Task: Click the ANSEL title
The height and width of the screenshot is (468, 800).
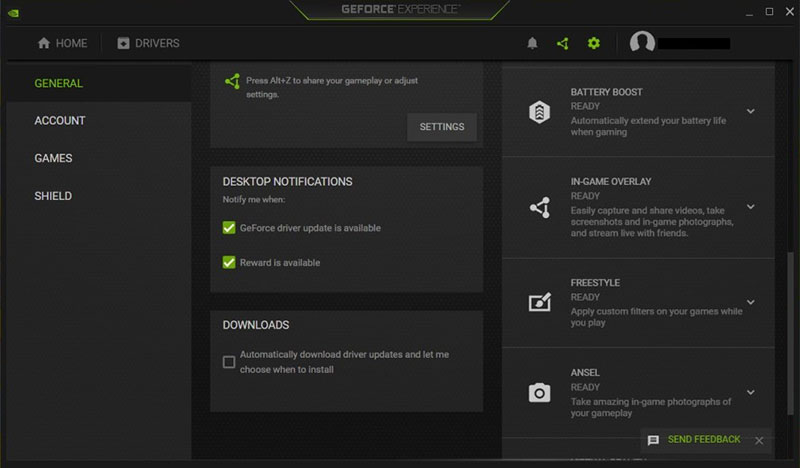Action: click(585, 373)
